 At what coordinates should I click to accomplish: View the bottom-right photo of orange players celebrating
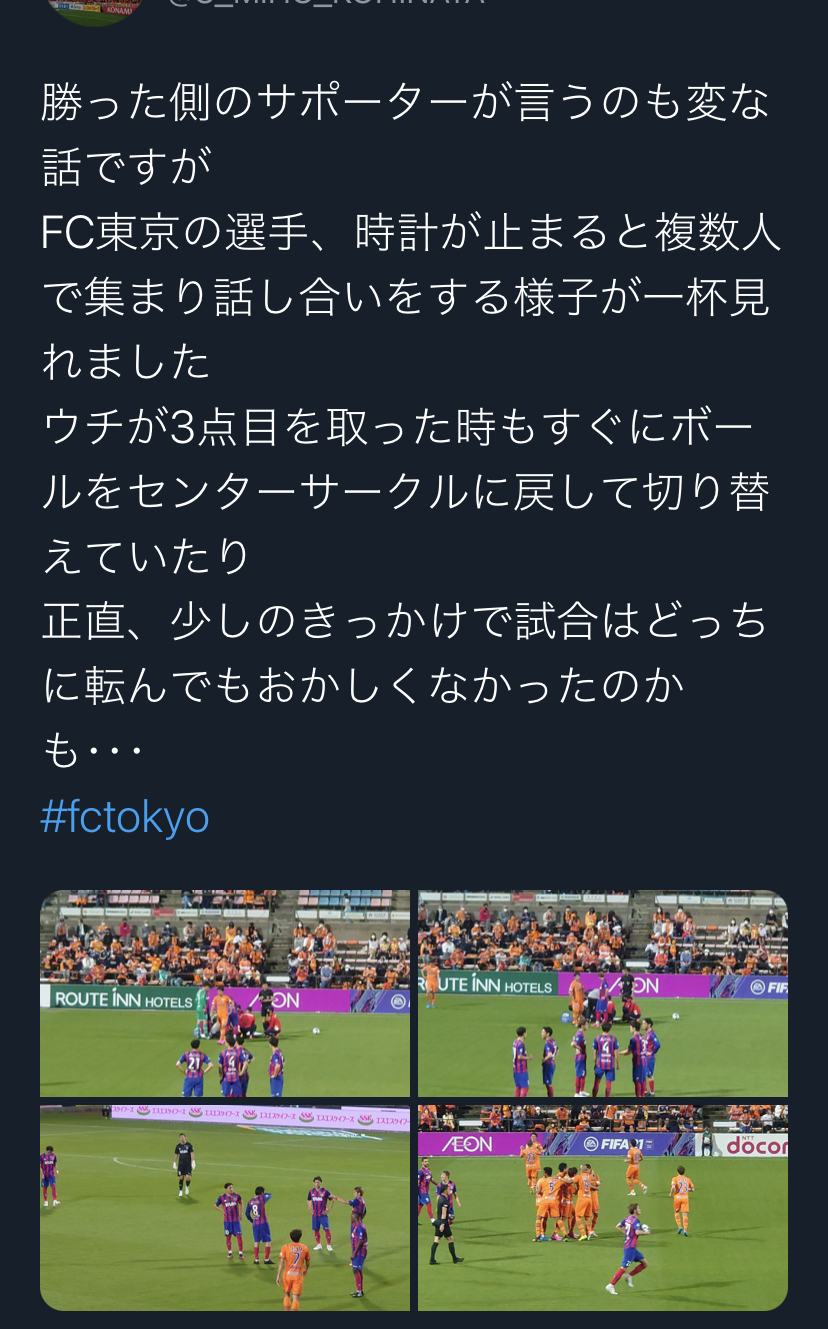coord(603,1207)
